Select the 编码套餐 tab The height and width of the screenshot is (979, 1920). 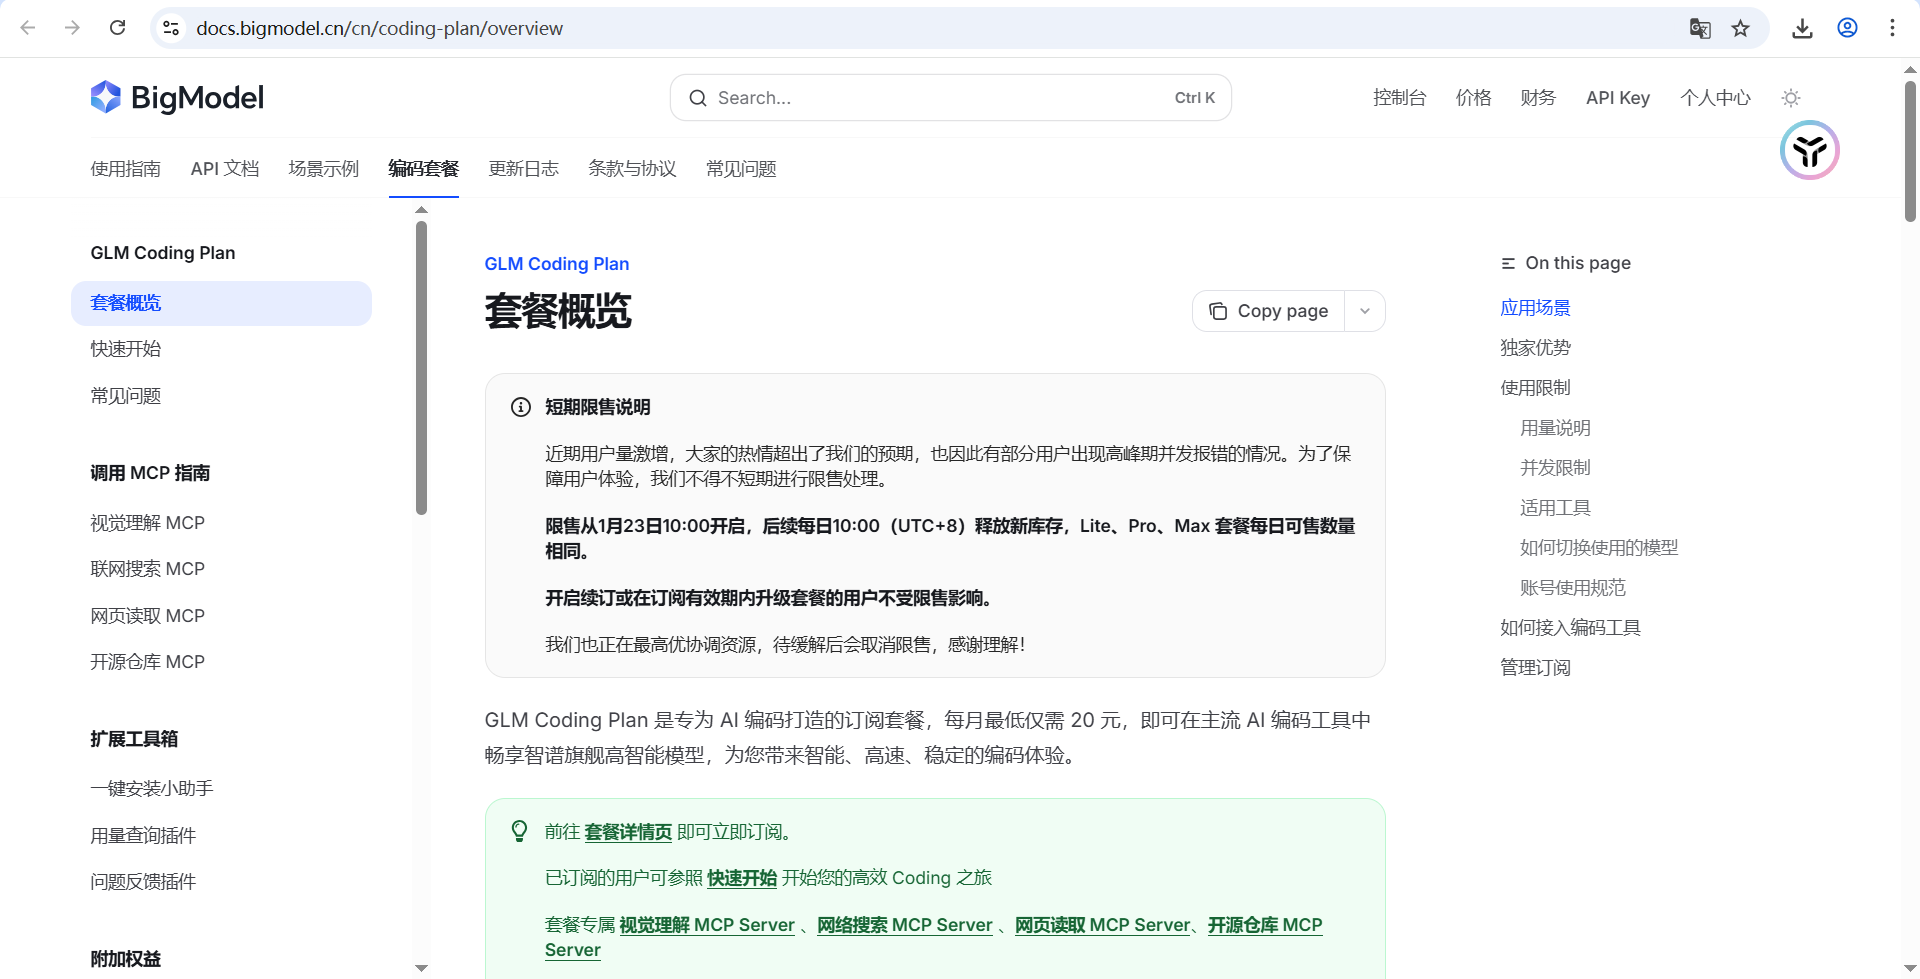424,169
